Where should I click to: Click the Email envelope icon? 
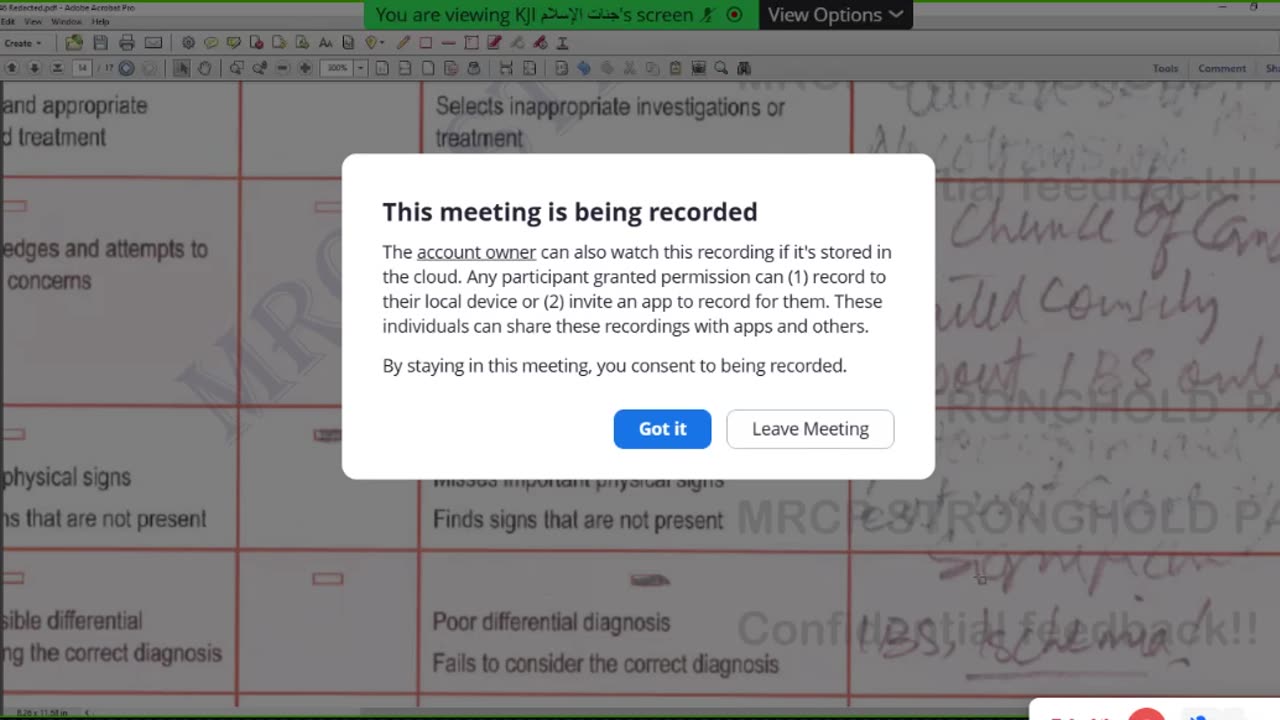153,43
